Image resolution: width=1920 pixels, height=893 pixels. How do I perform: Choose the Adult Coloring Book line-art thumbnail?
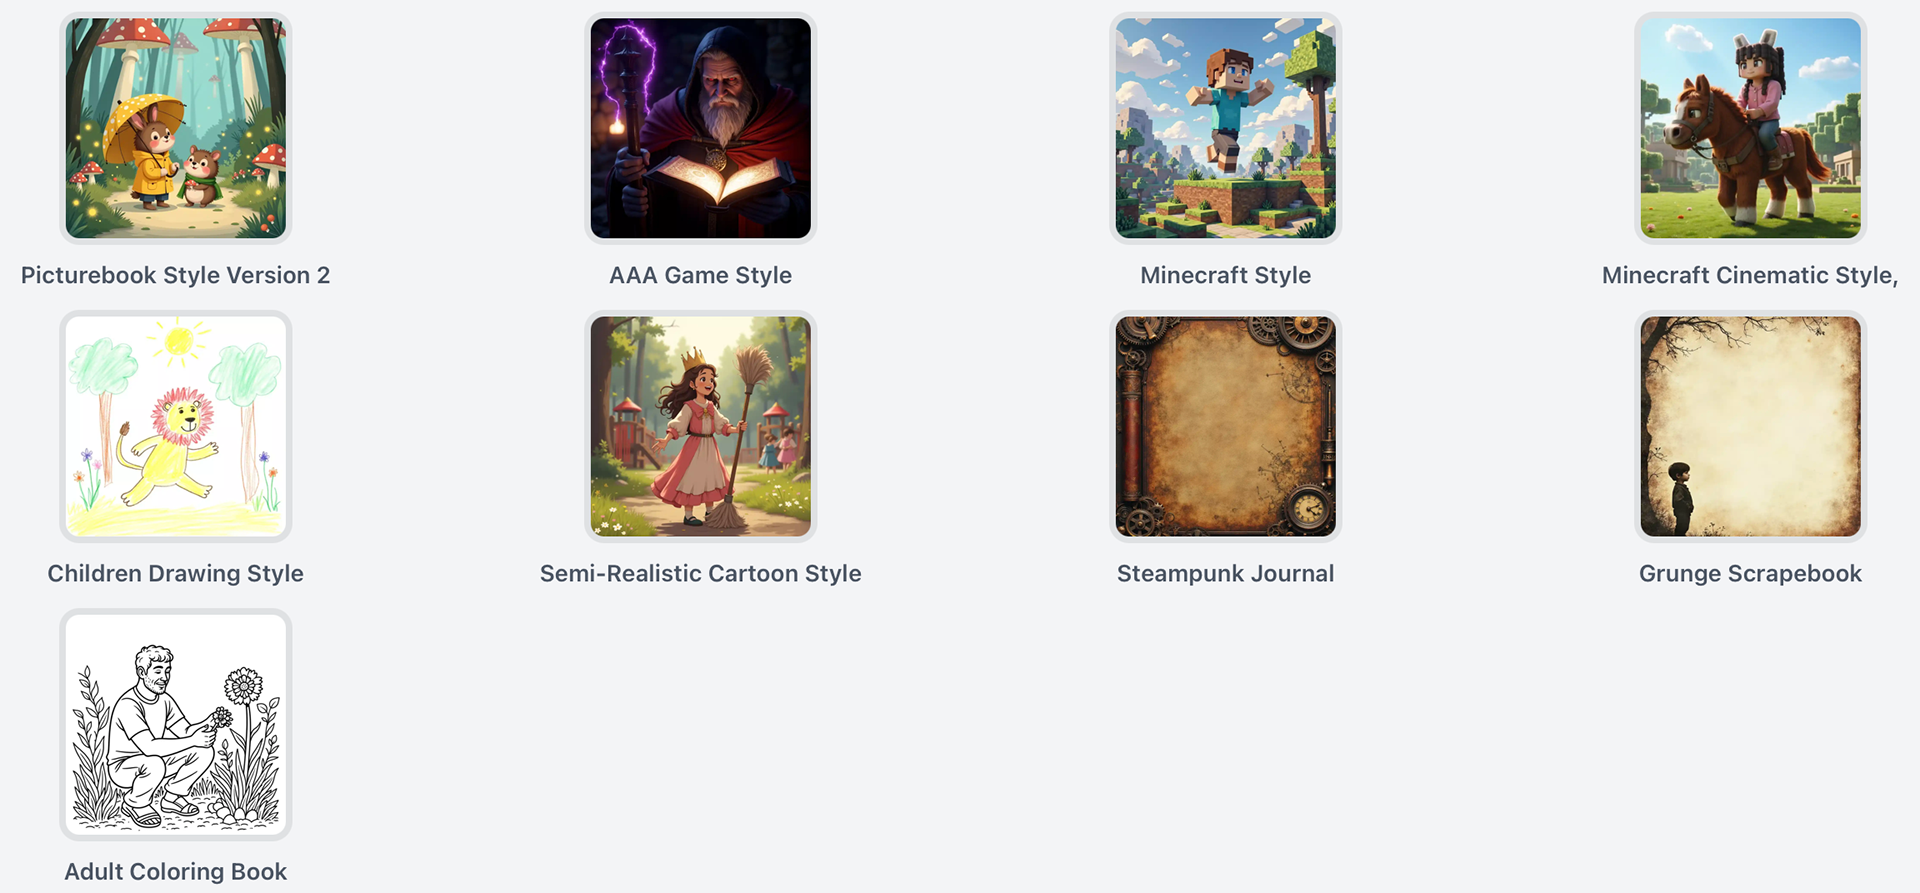(176, 724)
